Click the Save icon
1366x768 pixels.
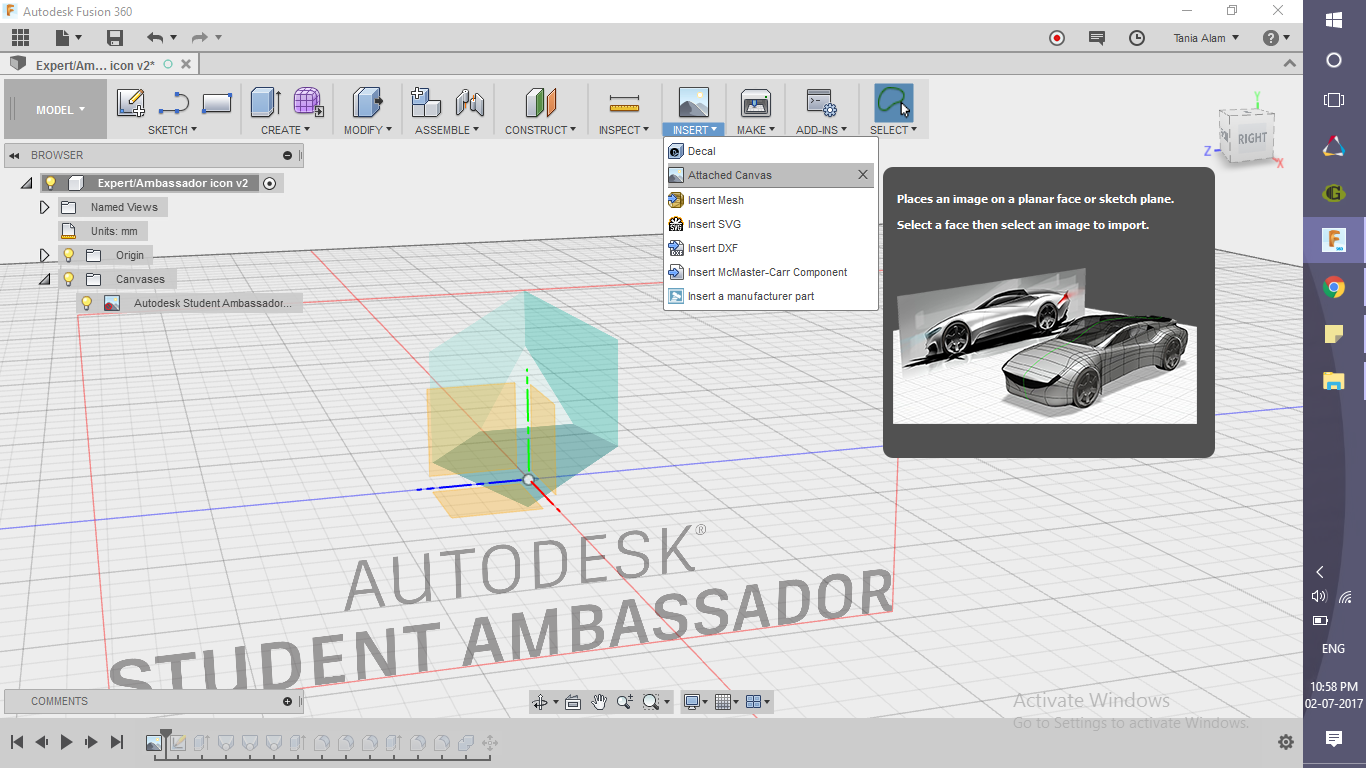(x=115, y=38)
